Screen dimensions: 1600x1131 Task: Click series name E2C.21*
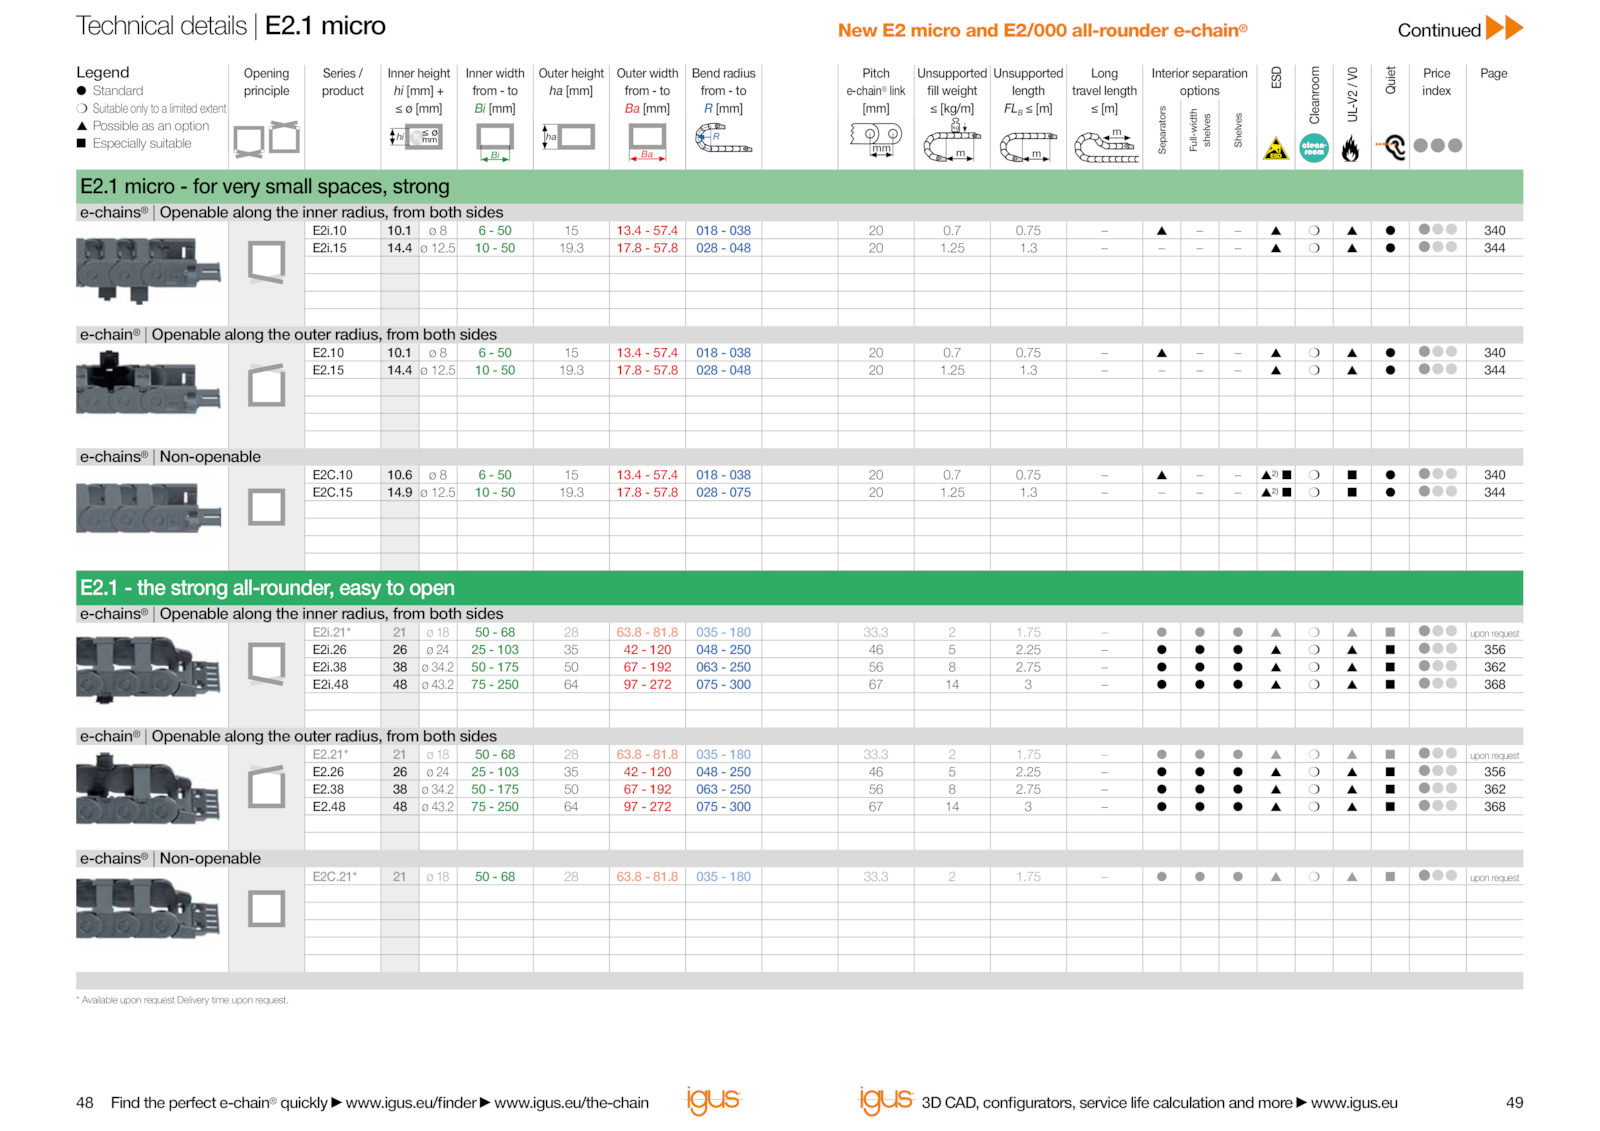334,876
